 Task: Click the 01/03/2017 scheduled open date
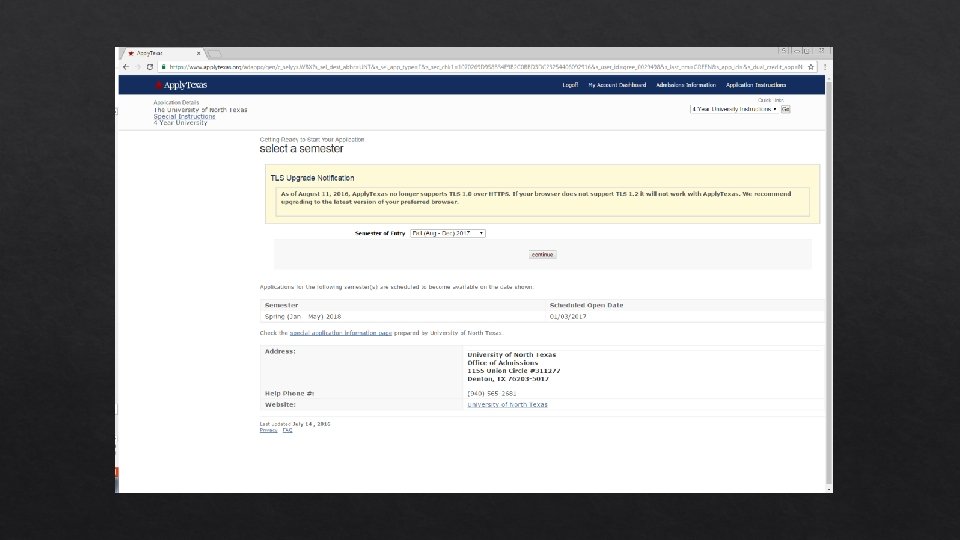click(568, 317)
